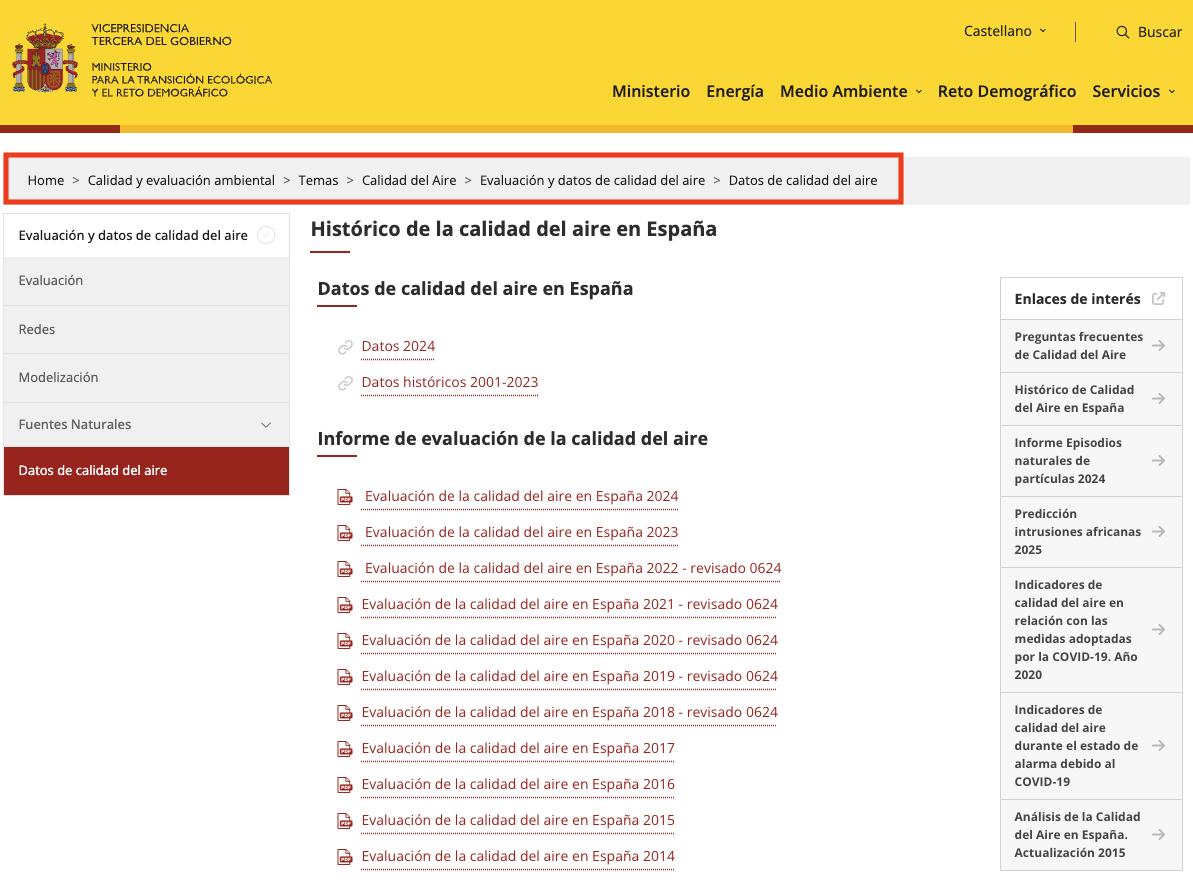Select Redes in the left sidebar
The height and width of the screenshot is (882, 1193).
tap(146, 330)
